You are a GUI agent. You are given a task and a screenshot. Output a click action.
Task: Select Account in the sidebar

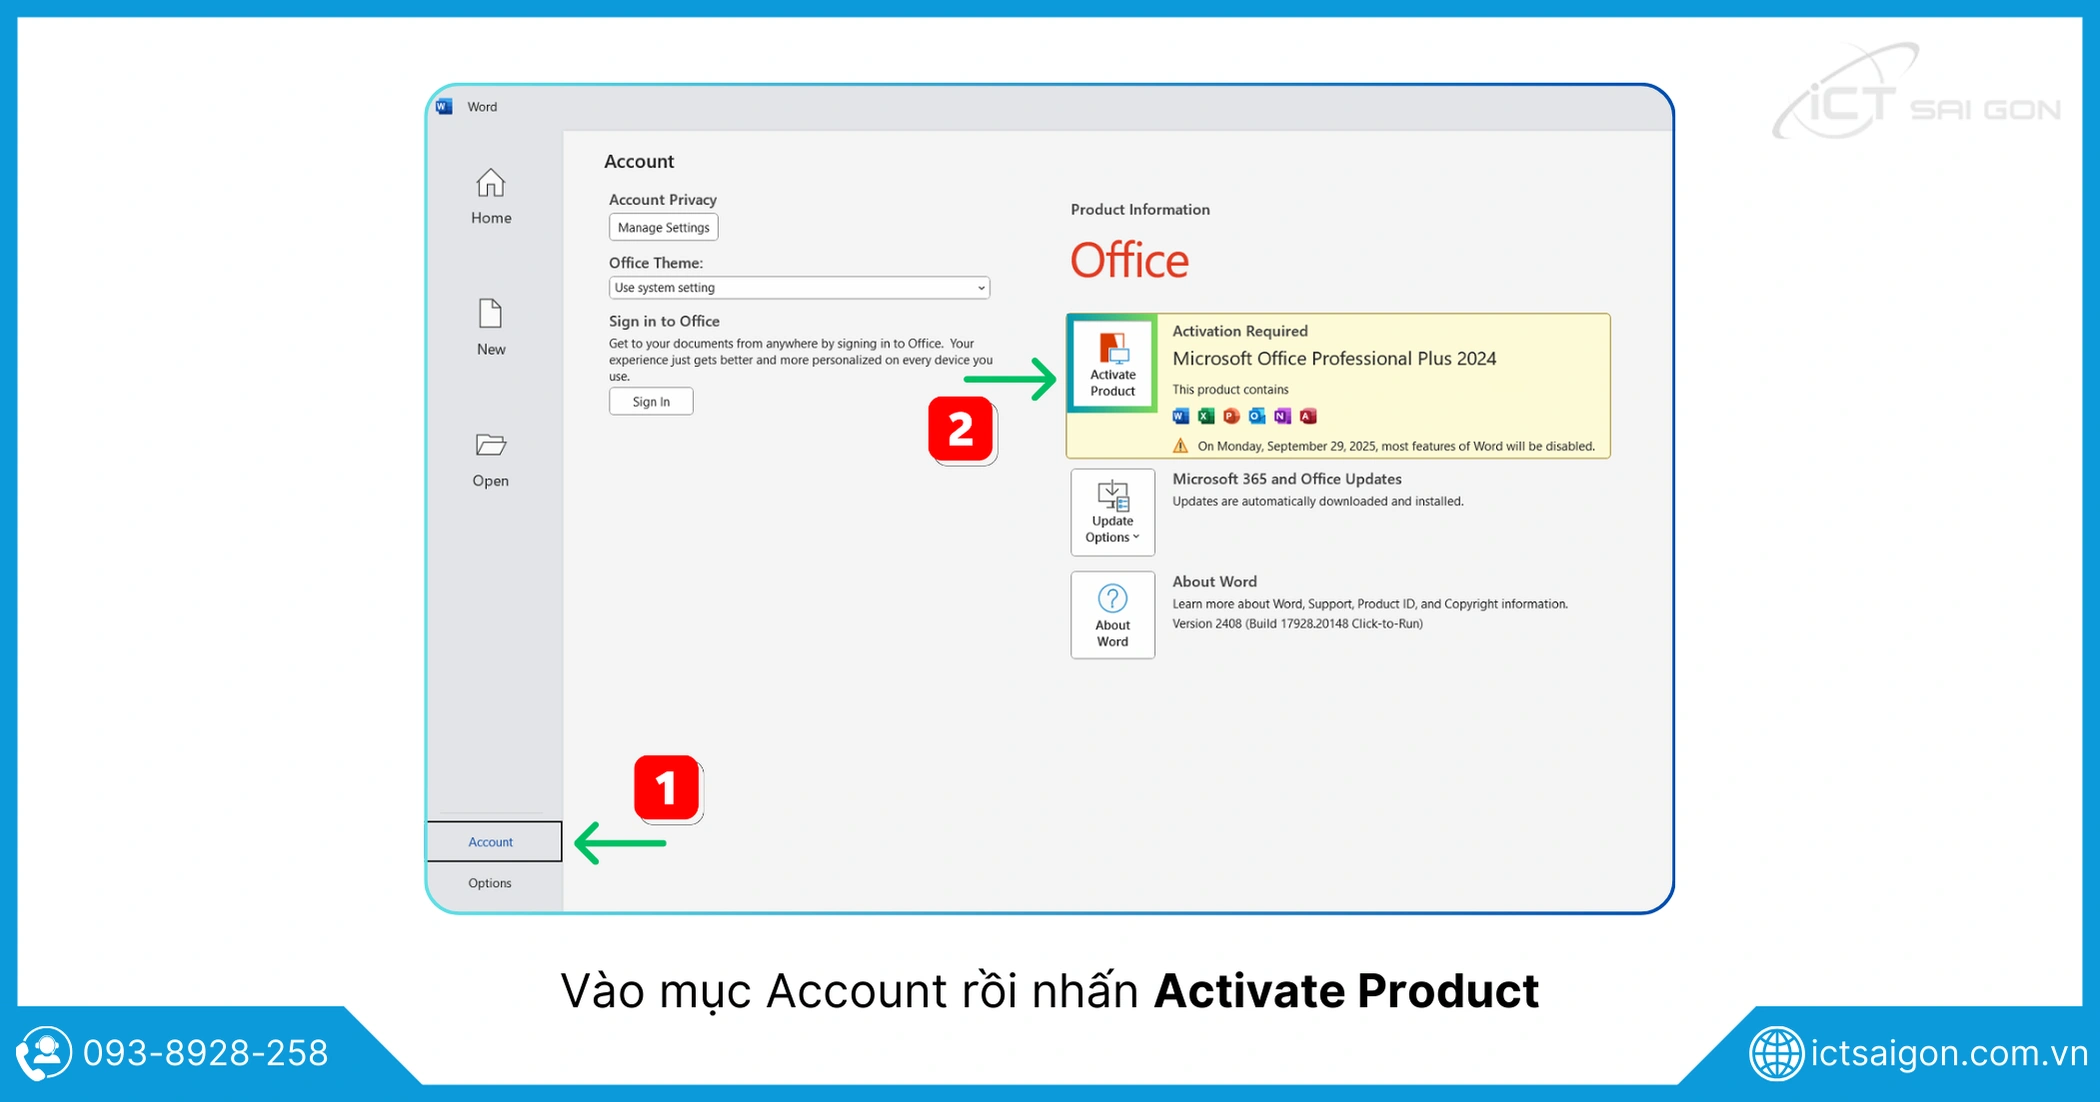click(x=494, y=842)
